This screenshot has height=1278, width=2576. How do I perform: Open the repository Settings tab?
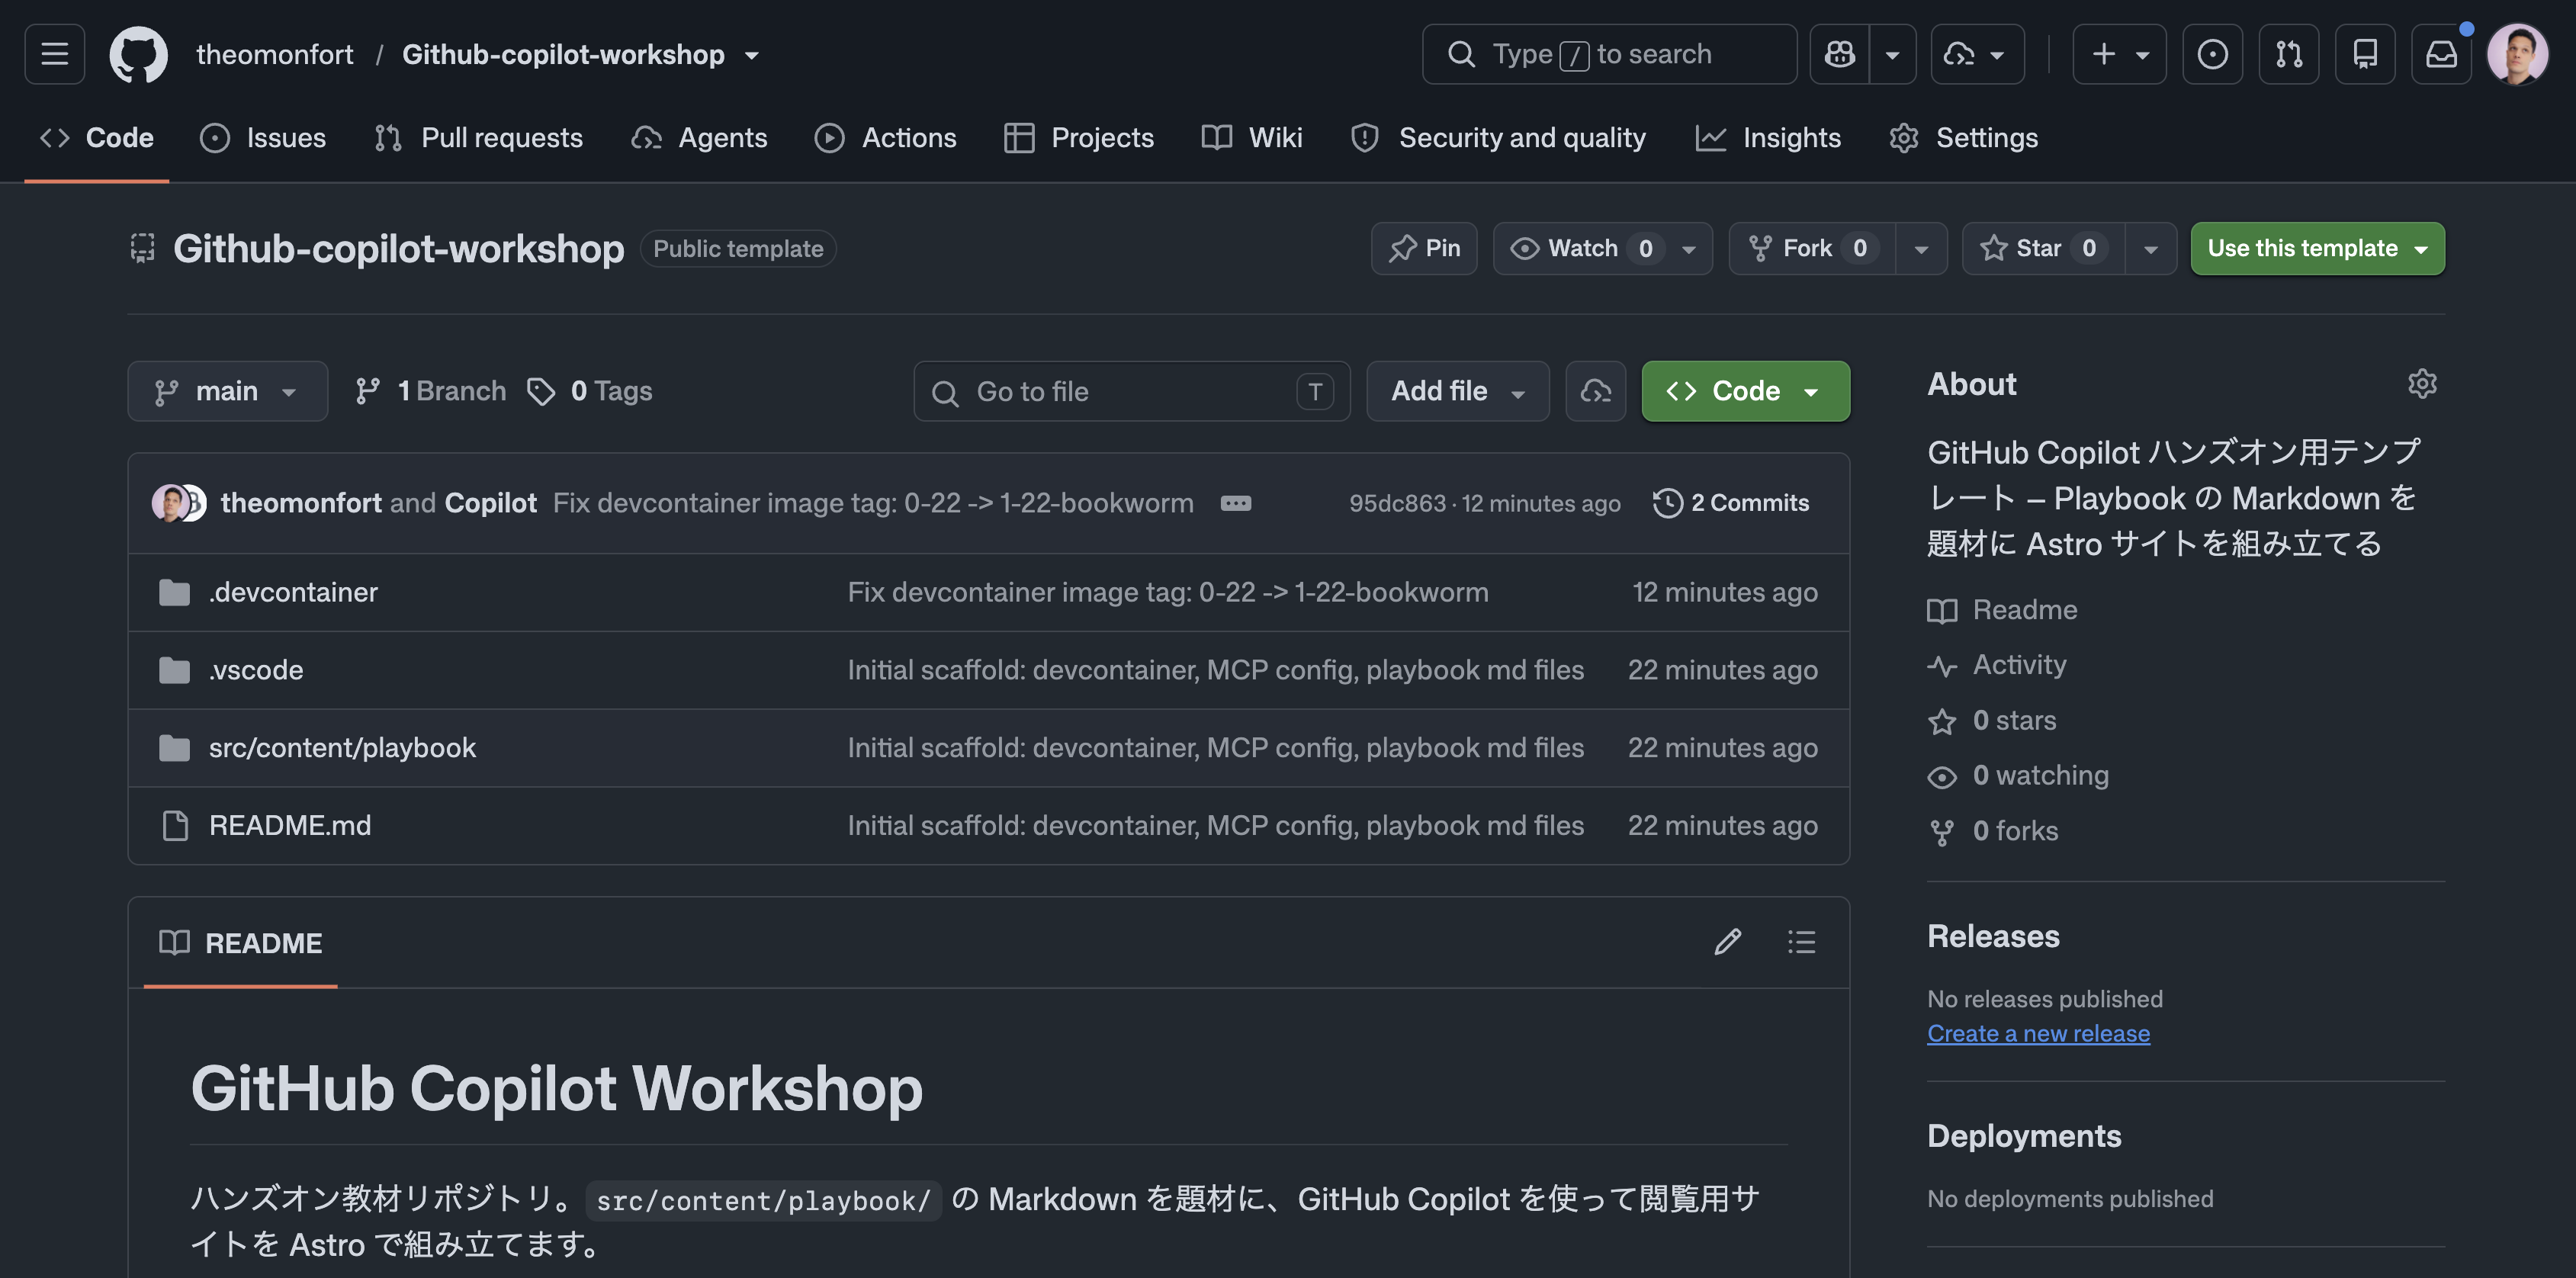coord(1963,138)
